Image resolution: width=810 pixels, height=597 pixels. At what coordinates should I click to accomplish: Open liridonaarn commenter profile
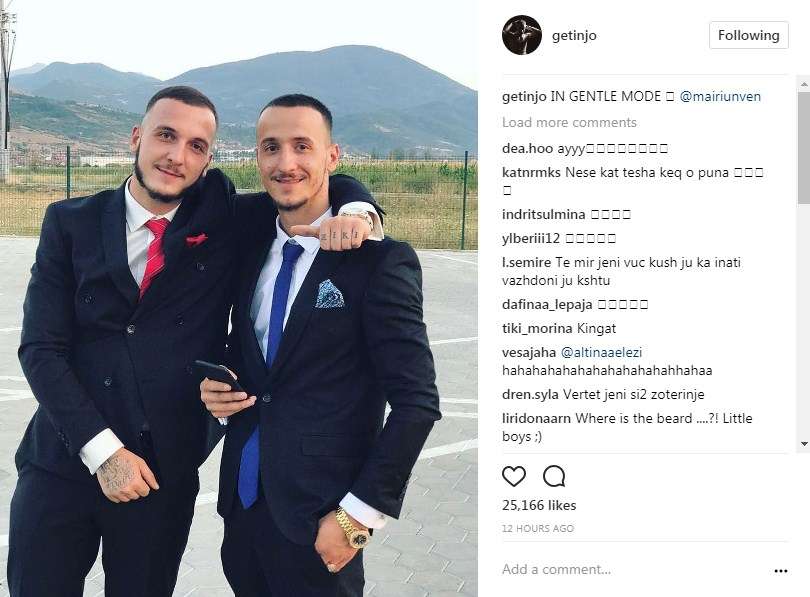[x=536, y=418]
